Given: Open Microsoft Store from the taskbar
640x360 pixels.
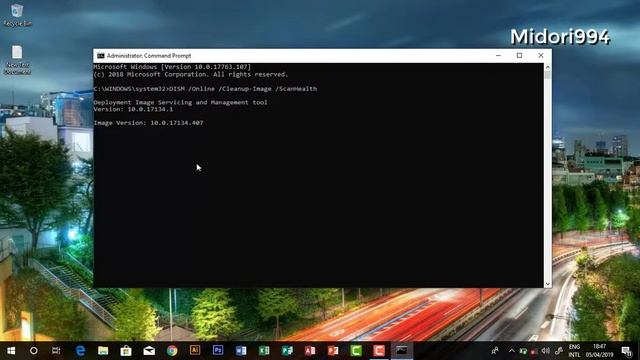Looking at the screenshot, I should click(x=126, y=351).
